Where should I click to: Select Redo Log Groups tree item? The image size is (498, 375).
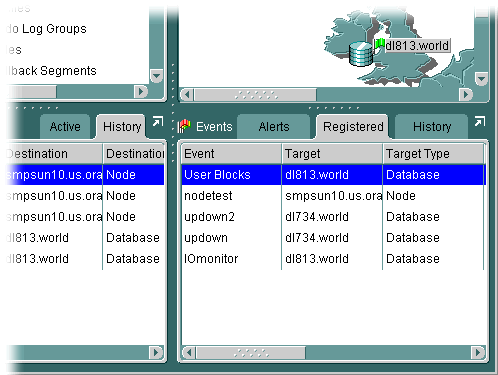pyautogui.click(x=46, y=29)
